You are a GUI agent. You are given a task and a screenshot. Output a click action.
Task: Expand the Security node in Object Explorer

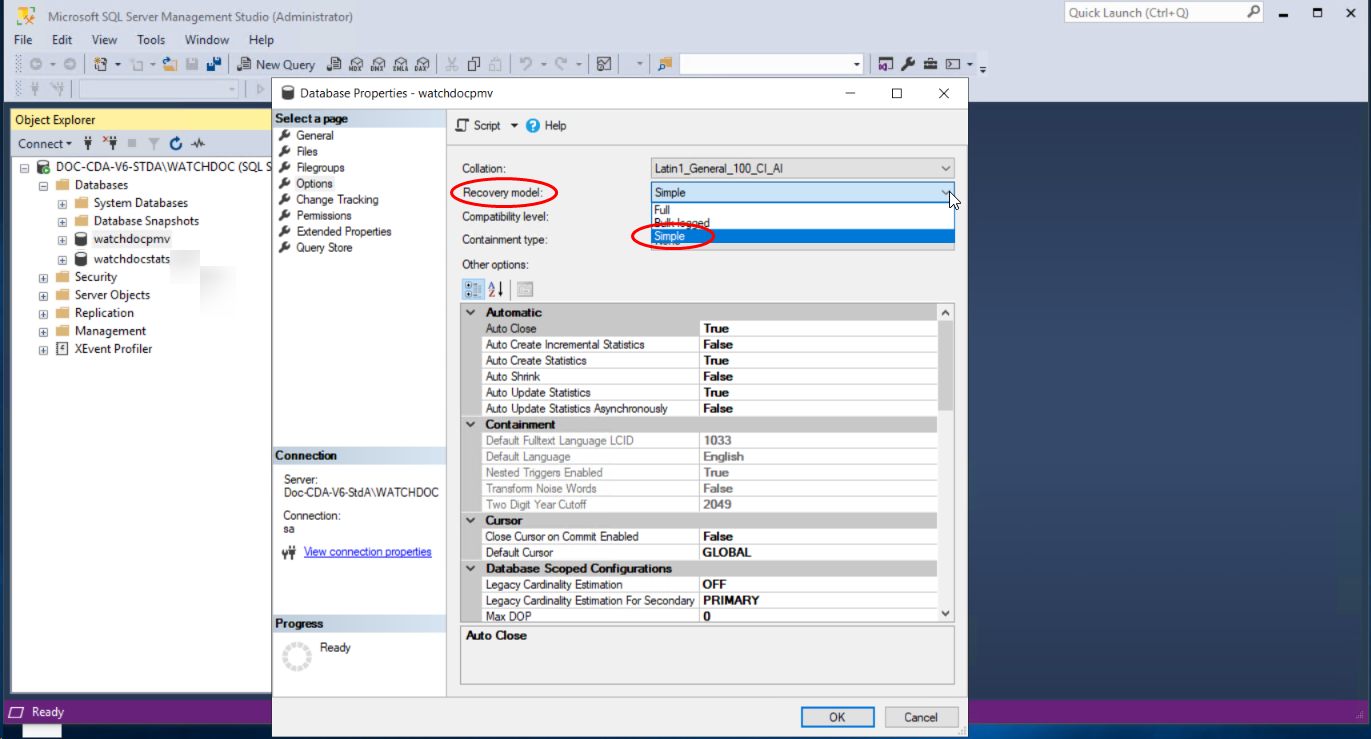(43, 278)
